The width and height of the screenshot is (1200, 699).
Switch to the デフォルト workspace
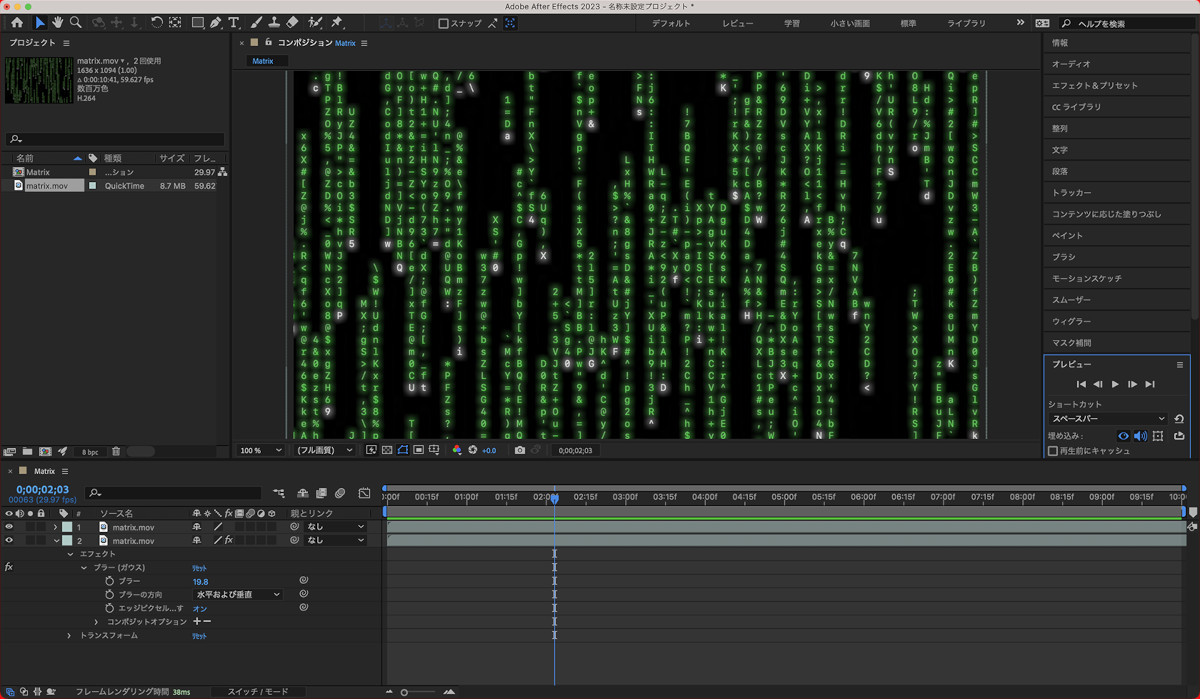tap(670, 23)
